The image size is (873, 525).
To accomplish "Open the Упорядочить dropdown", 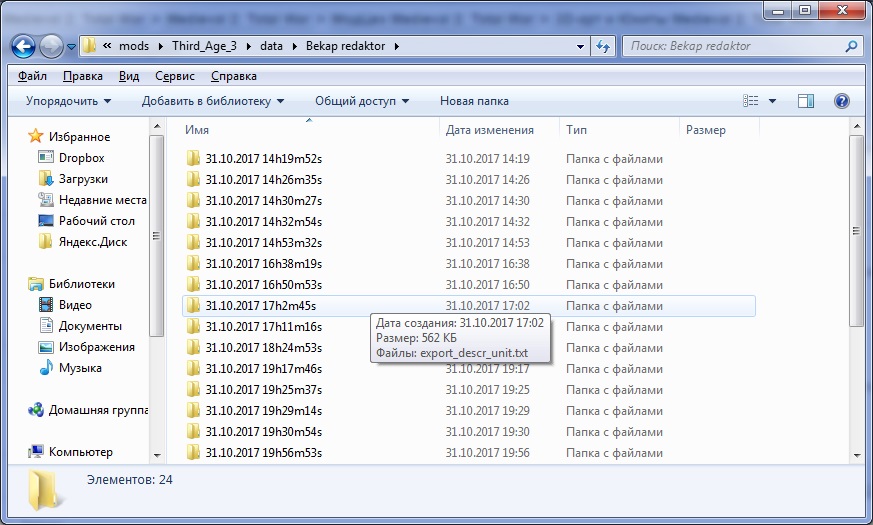I will point(68,101).
